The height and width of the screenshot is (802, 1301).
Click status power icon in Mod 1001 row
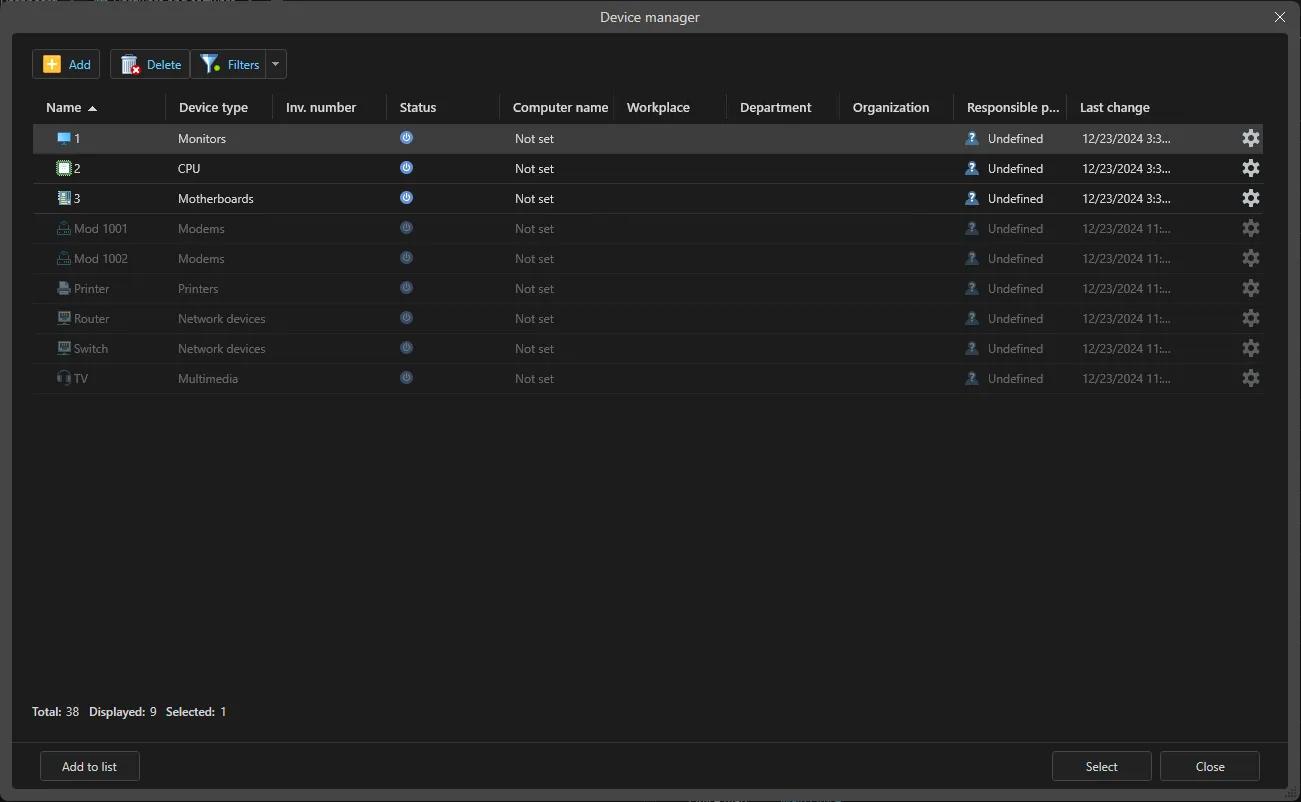pos(406,228)
